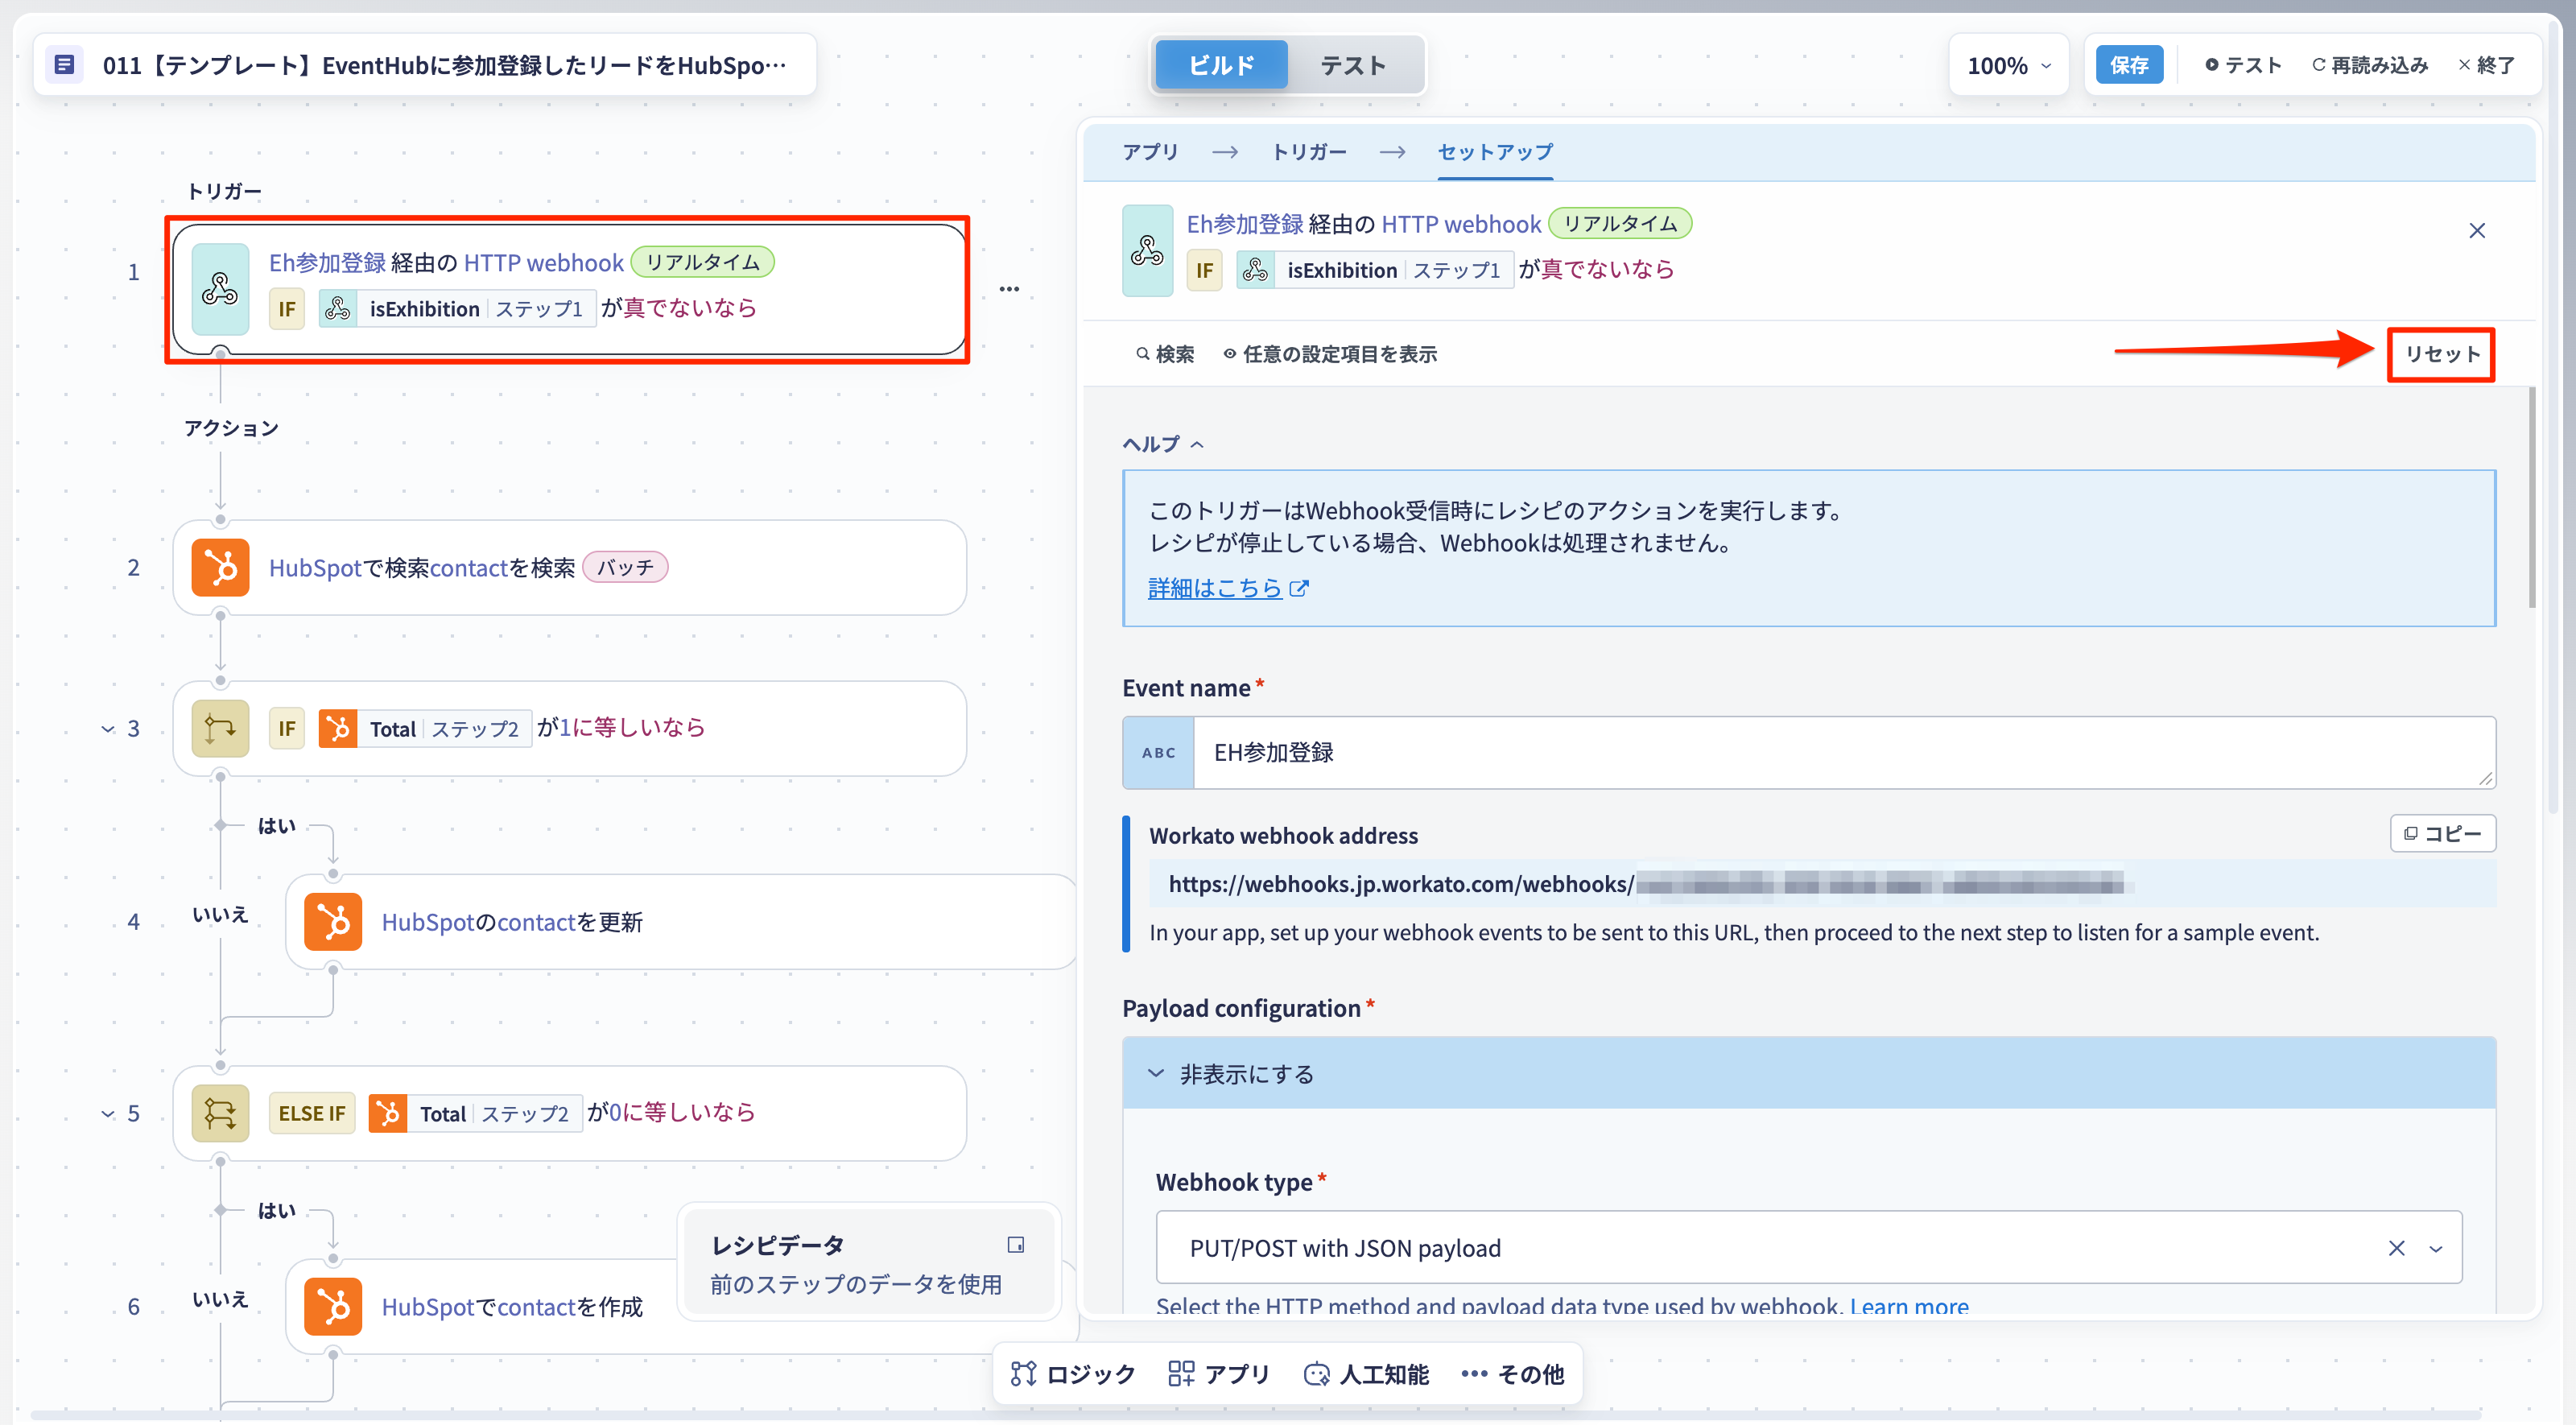Clear the Webhook type selection with the X icon
Screen dimensions: 2576x1425
tap(2396, 1247)
